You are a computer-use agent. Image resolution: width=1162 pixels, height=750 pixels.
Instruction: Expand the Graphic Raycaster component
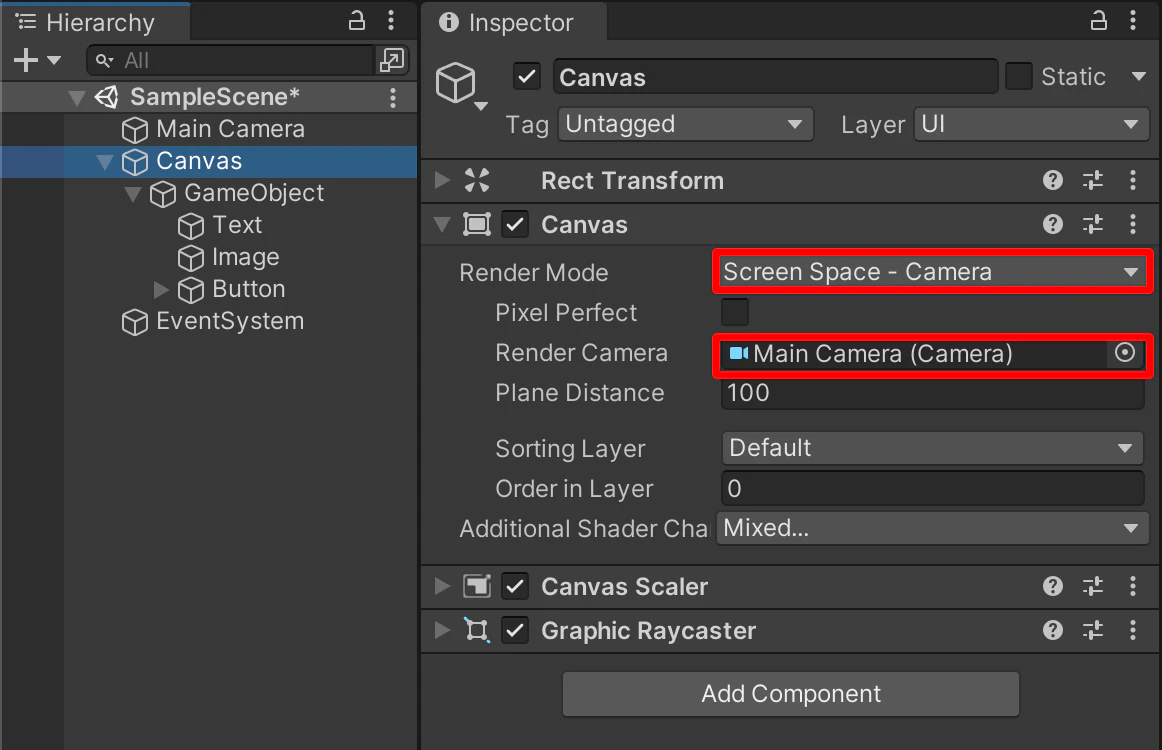point(442,630)
